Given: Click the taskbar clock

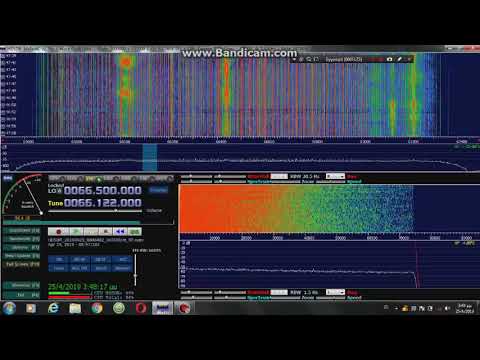Looking at the screenshot, I should pos(465,308).
